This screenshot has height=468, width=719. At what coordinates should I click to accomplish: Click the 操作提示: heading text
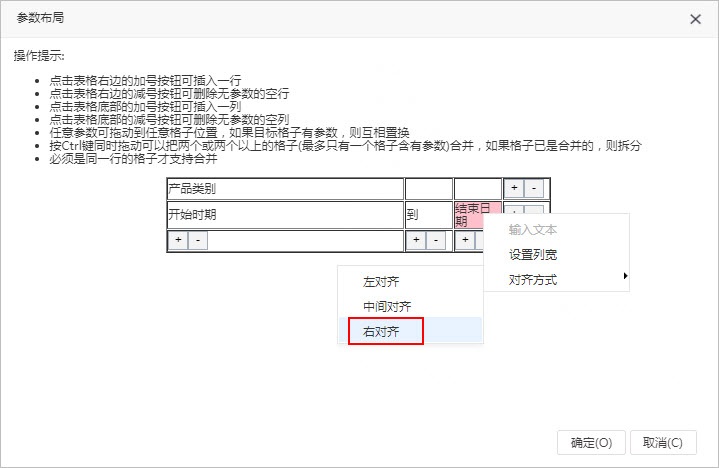point(39,56)
